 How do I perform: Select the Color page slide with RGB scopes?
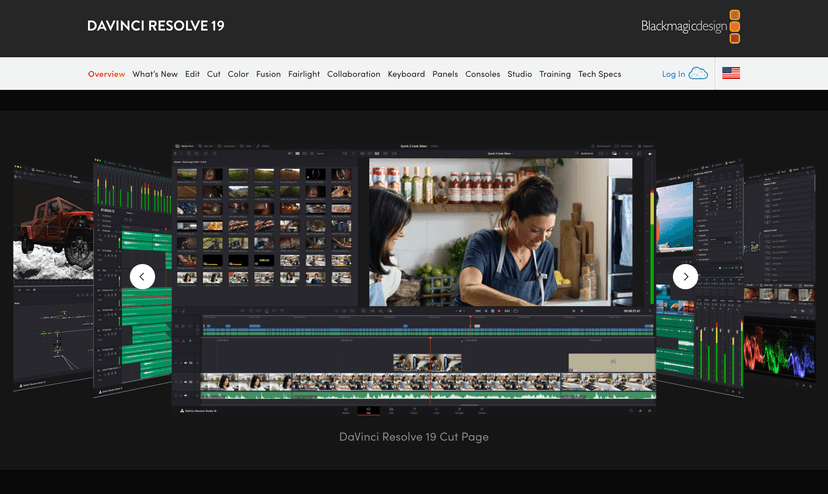[x=779, y=277]
